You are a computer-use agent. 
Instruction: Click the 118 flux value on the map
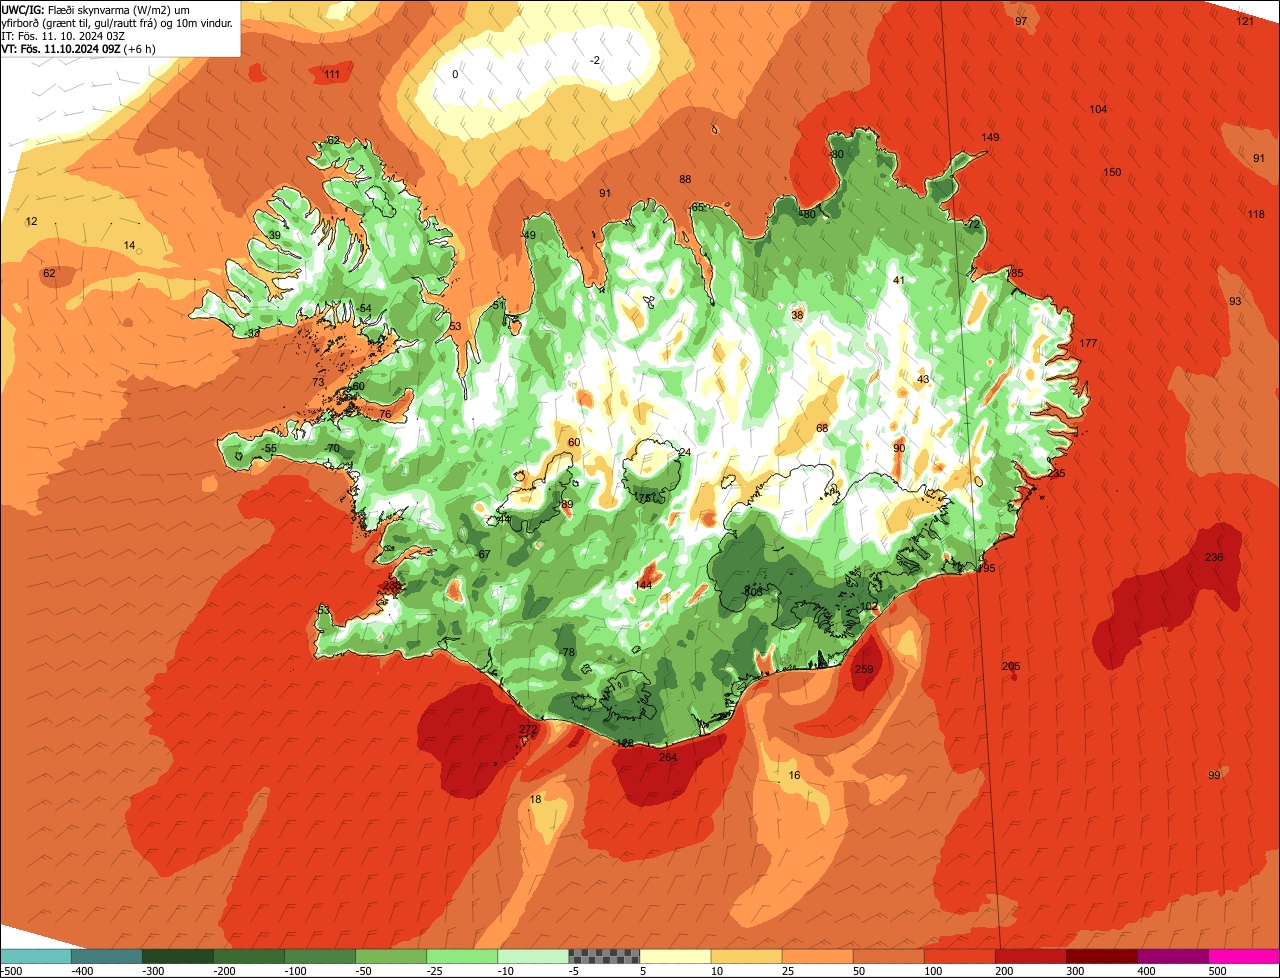tap(1256, 214)
